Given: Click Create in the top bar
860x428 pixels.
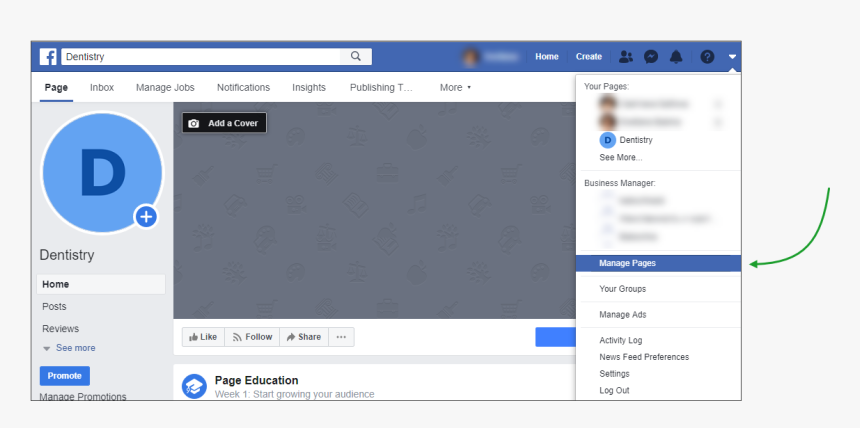Looking at the screenshot, I should [589, 57].
